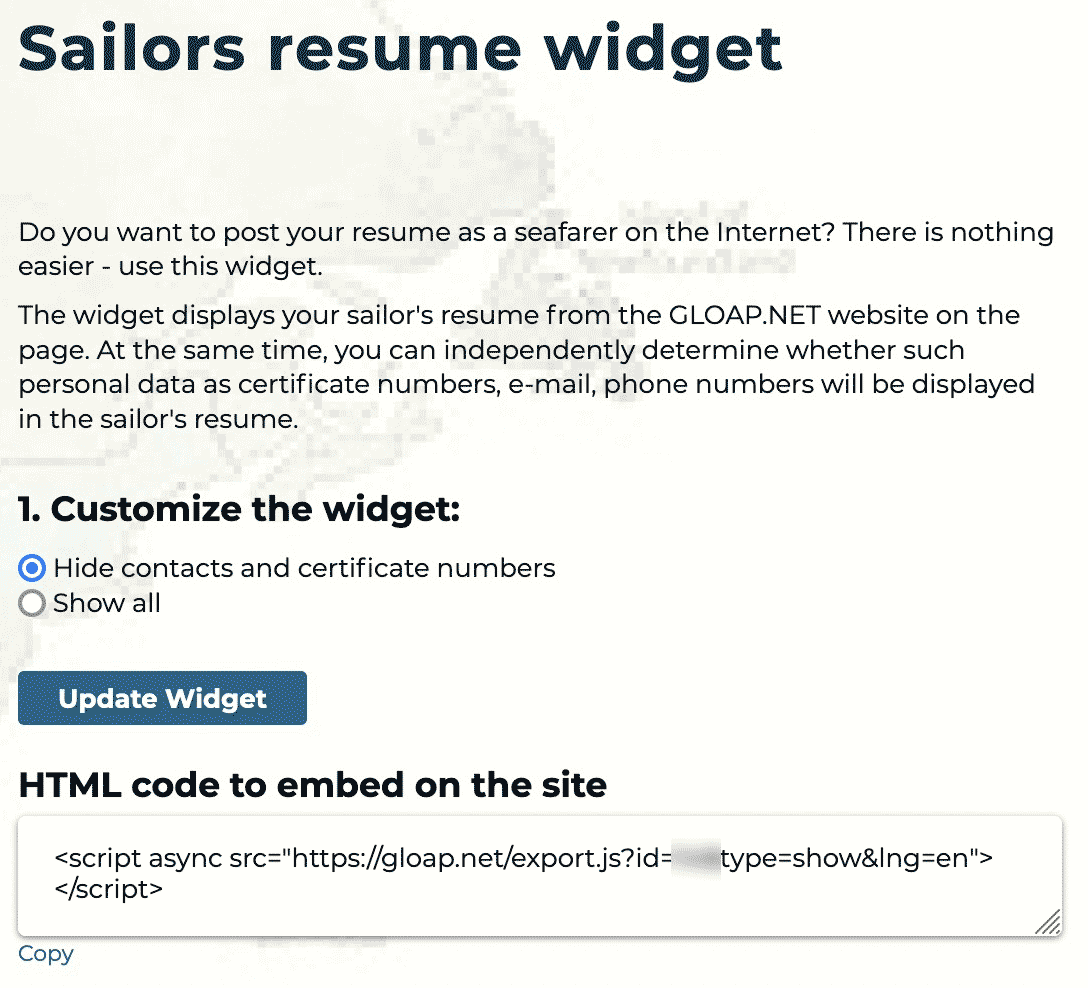Click the GLOAP.NET text in the description

[x=745, y=315]
